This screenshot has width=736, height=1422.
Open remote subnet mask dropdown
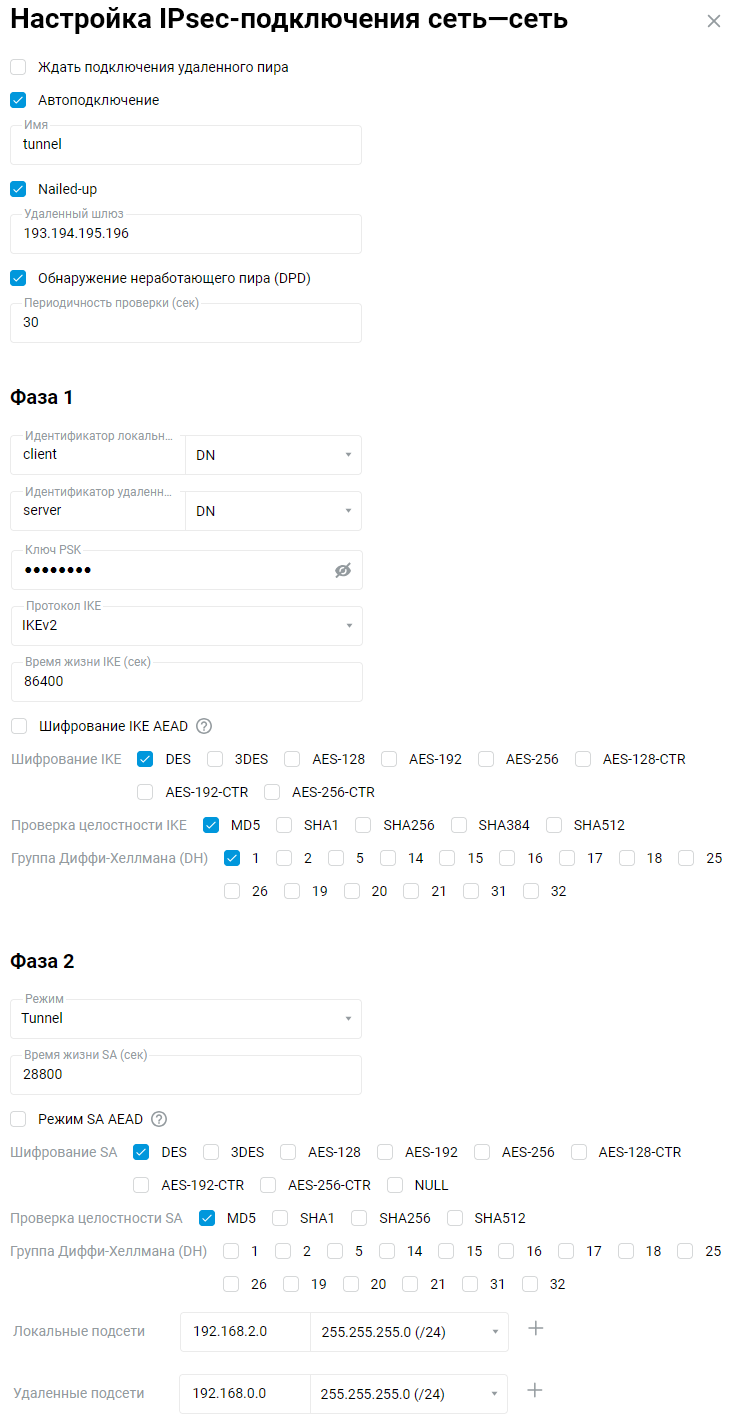[409, 1394]
